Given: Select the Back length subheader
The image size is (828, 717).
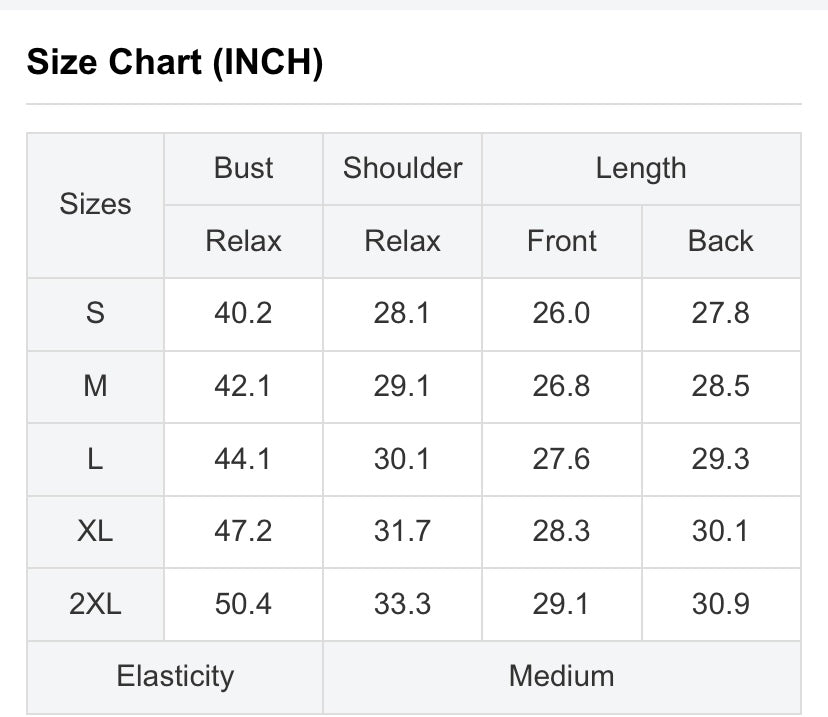Looking at the screenshot, I should 721,241.
